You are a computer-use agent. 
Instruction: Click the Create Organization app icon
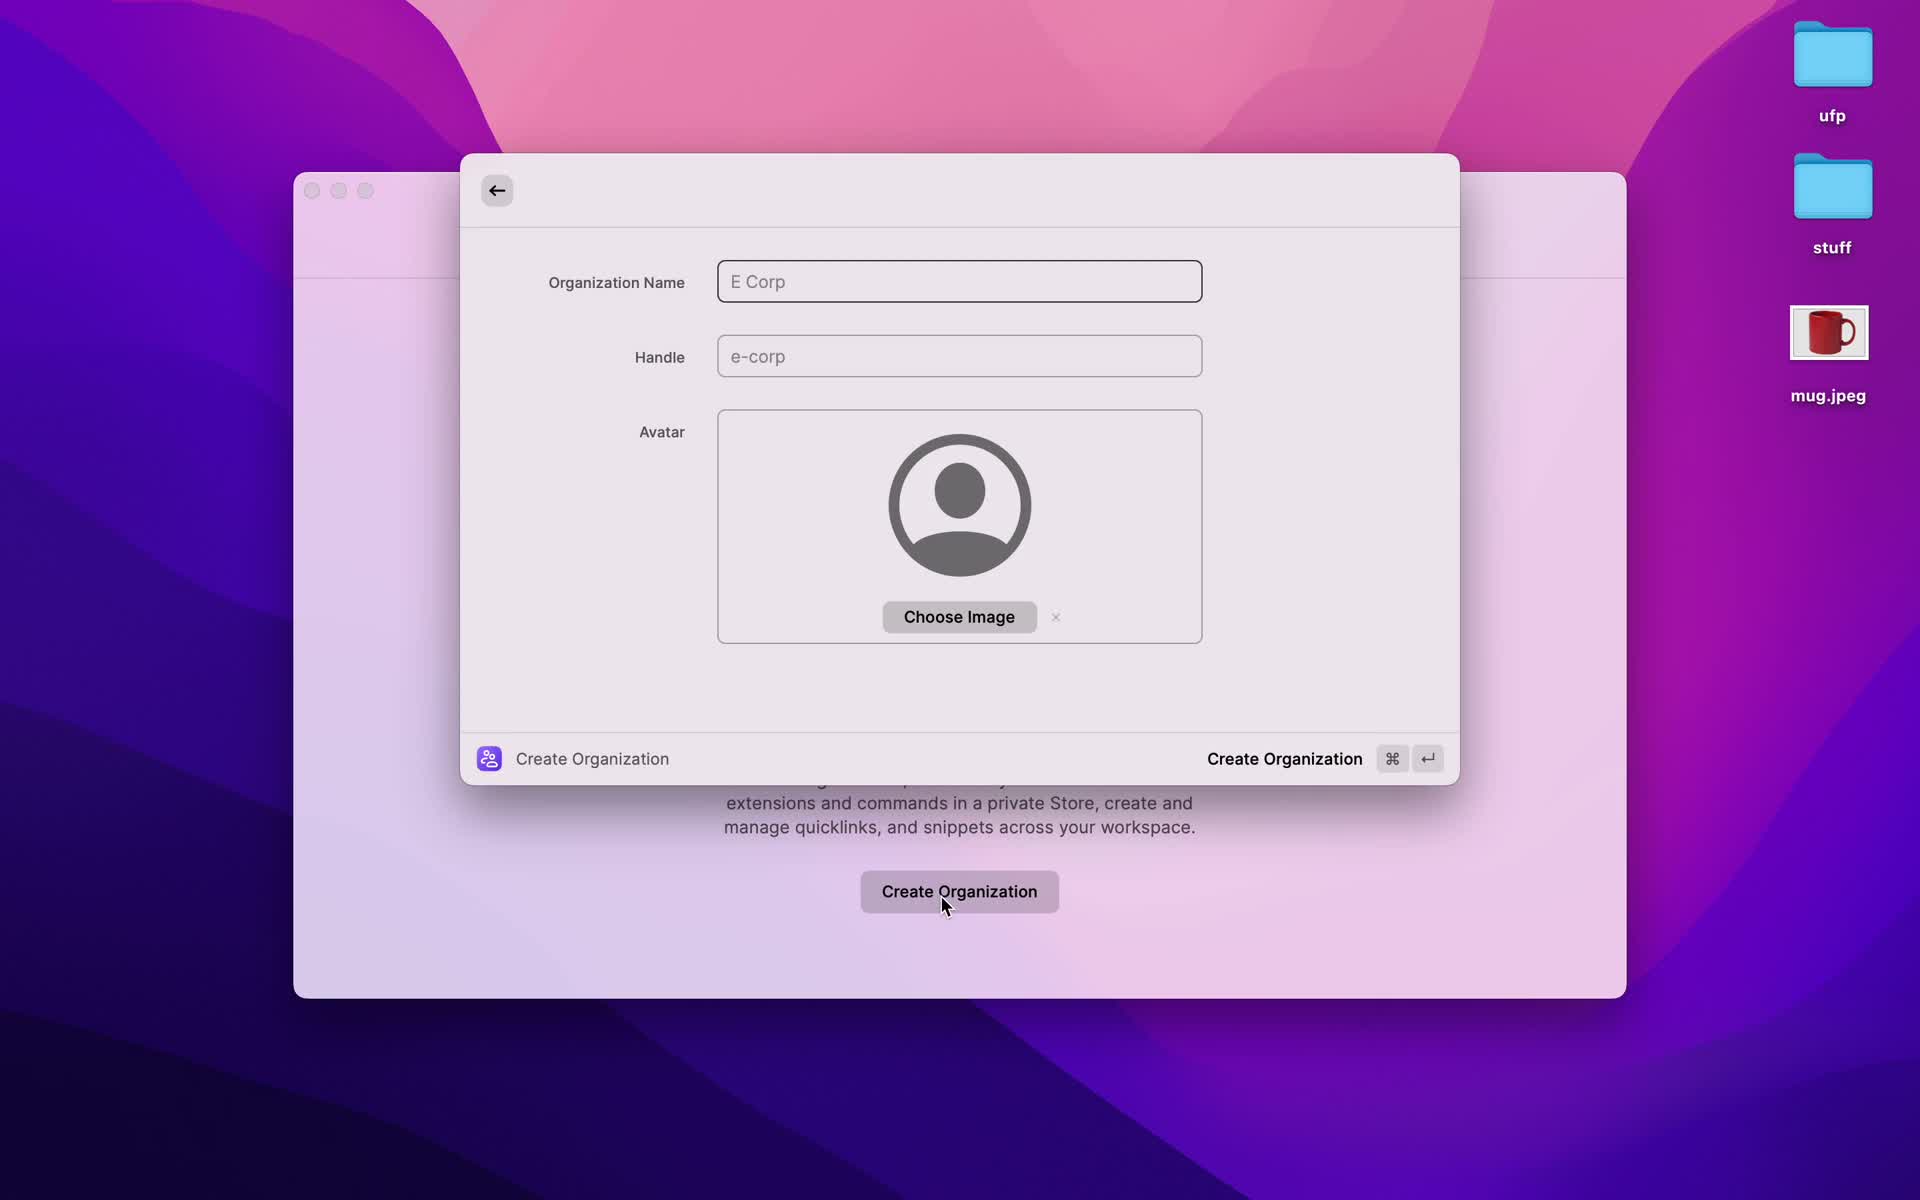489,758
